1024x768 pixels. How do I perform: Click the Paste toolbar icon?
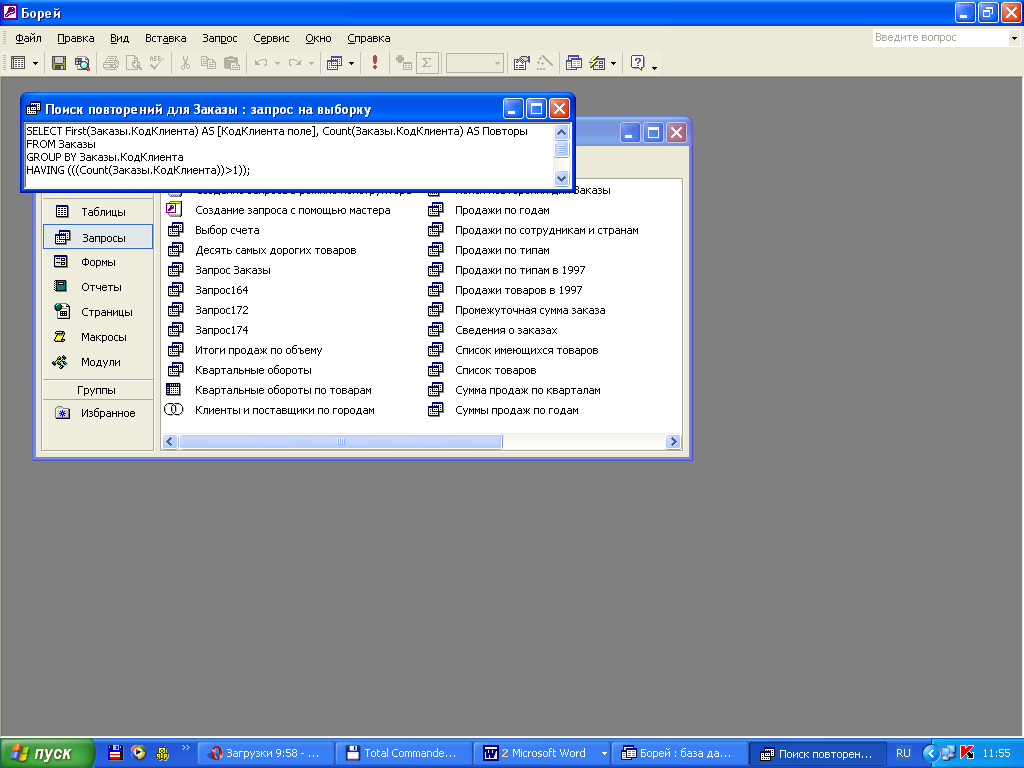(231, 63)
